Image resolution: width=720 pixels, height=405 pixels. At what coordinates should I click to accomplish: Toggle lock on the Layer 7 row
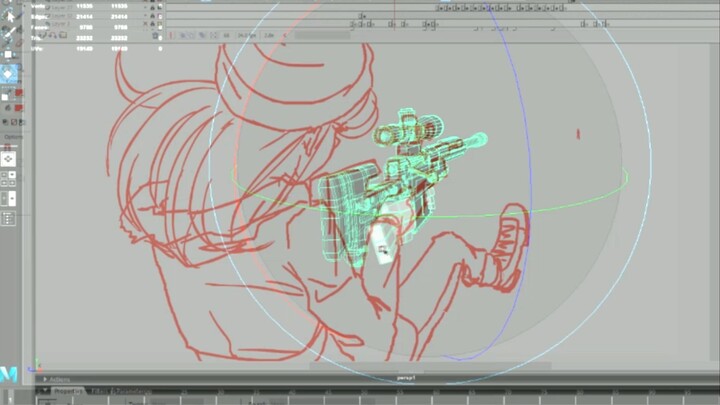click(152, 23)
